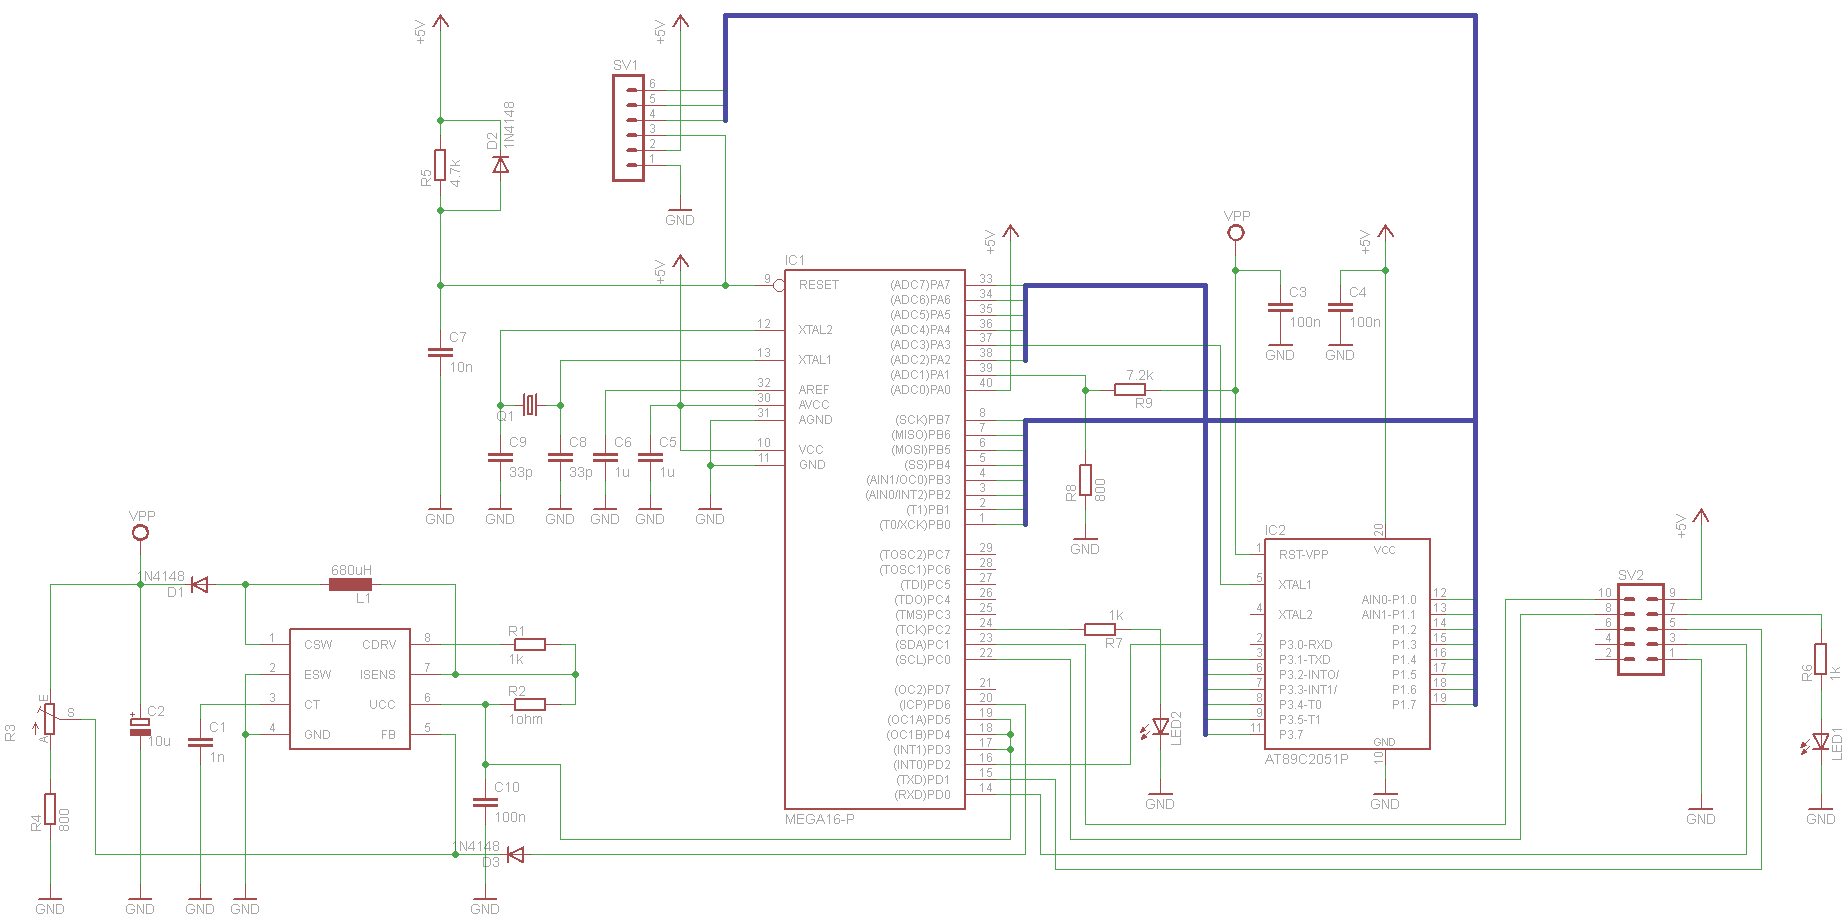The image size is (1847, 920).
Task: Click the ISENS pin label
Action: tap(378, 675)
